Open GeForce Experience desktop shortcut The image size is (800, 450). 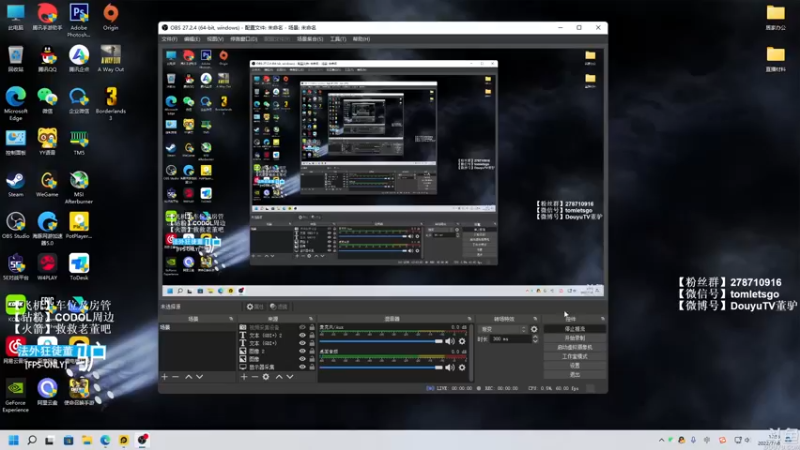tap(15, 395)
